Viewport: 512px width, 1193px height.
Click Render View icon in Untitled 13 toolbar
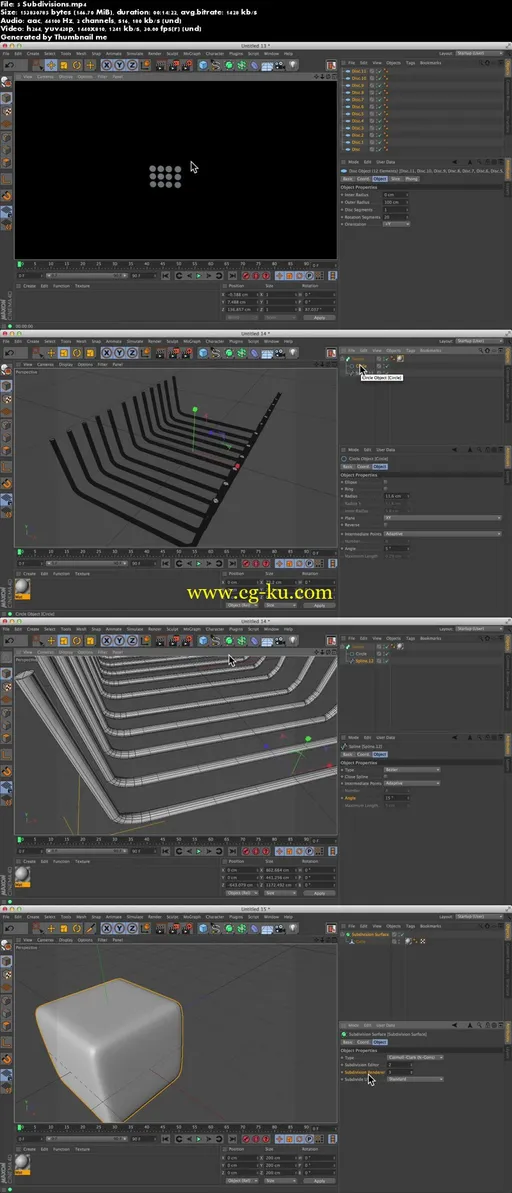[162, 65]
